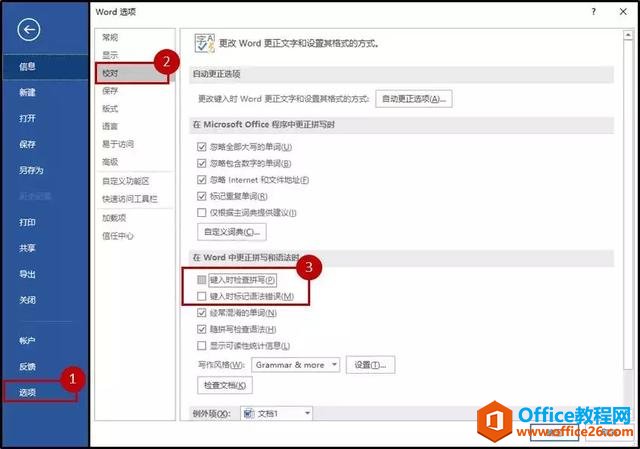640x449 pixels.
Task: Toggle 忽略包含数字的单词 checkbox
Action: coord(202,163)
